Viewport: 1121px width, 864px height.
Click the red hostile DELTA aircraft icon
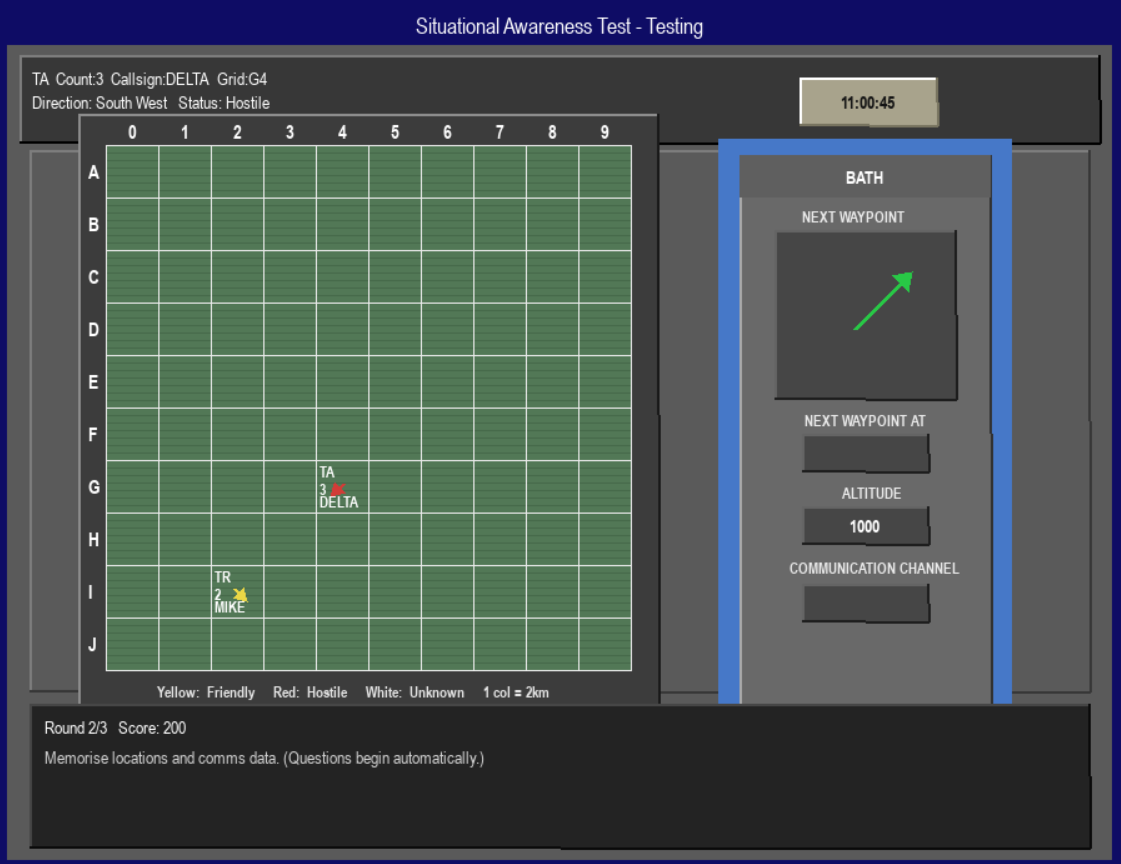(x=338, y=490)
